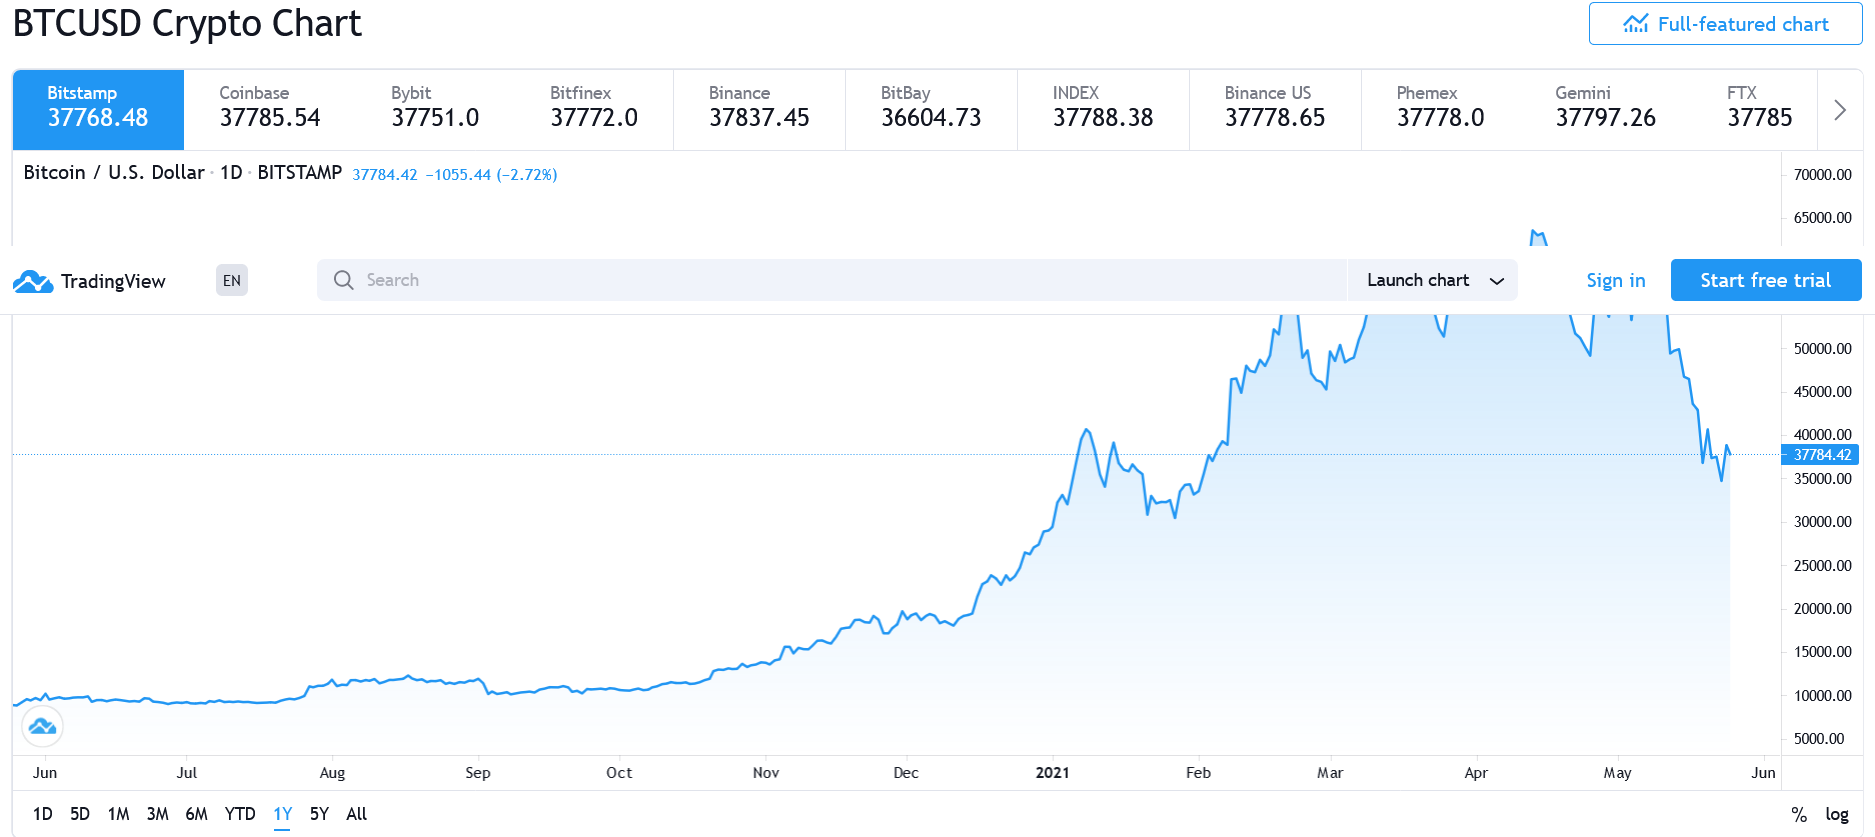Select the Binance exchange tab

pos(759,110)
